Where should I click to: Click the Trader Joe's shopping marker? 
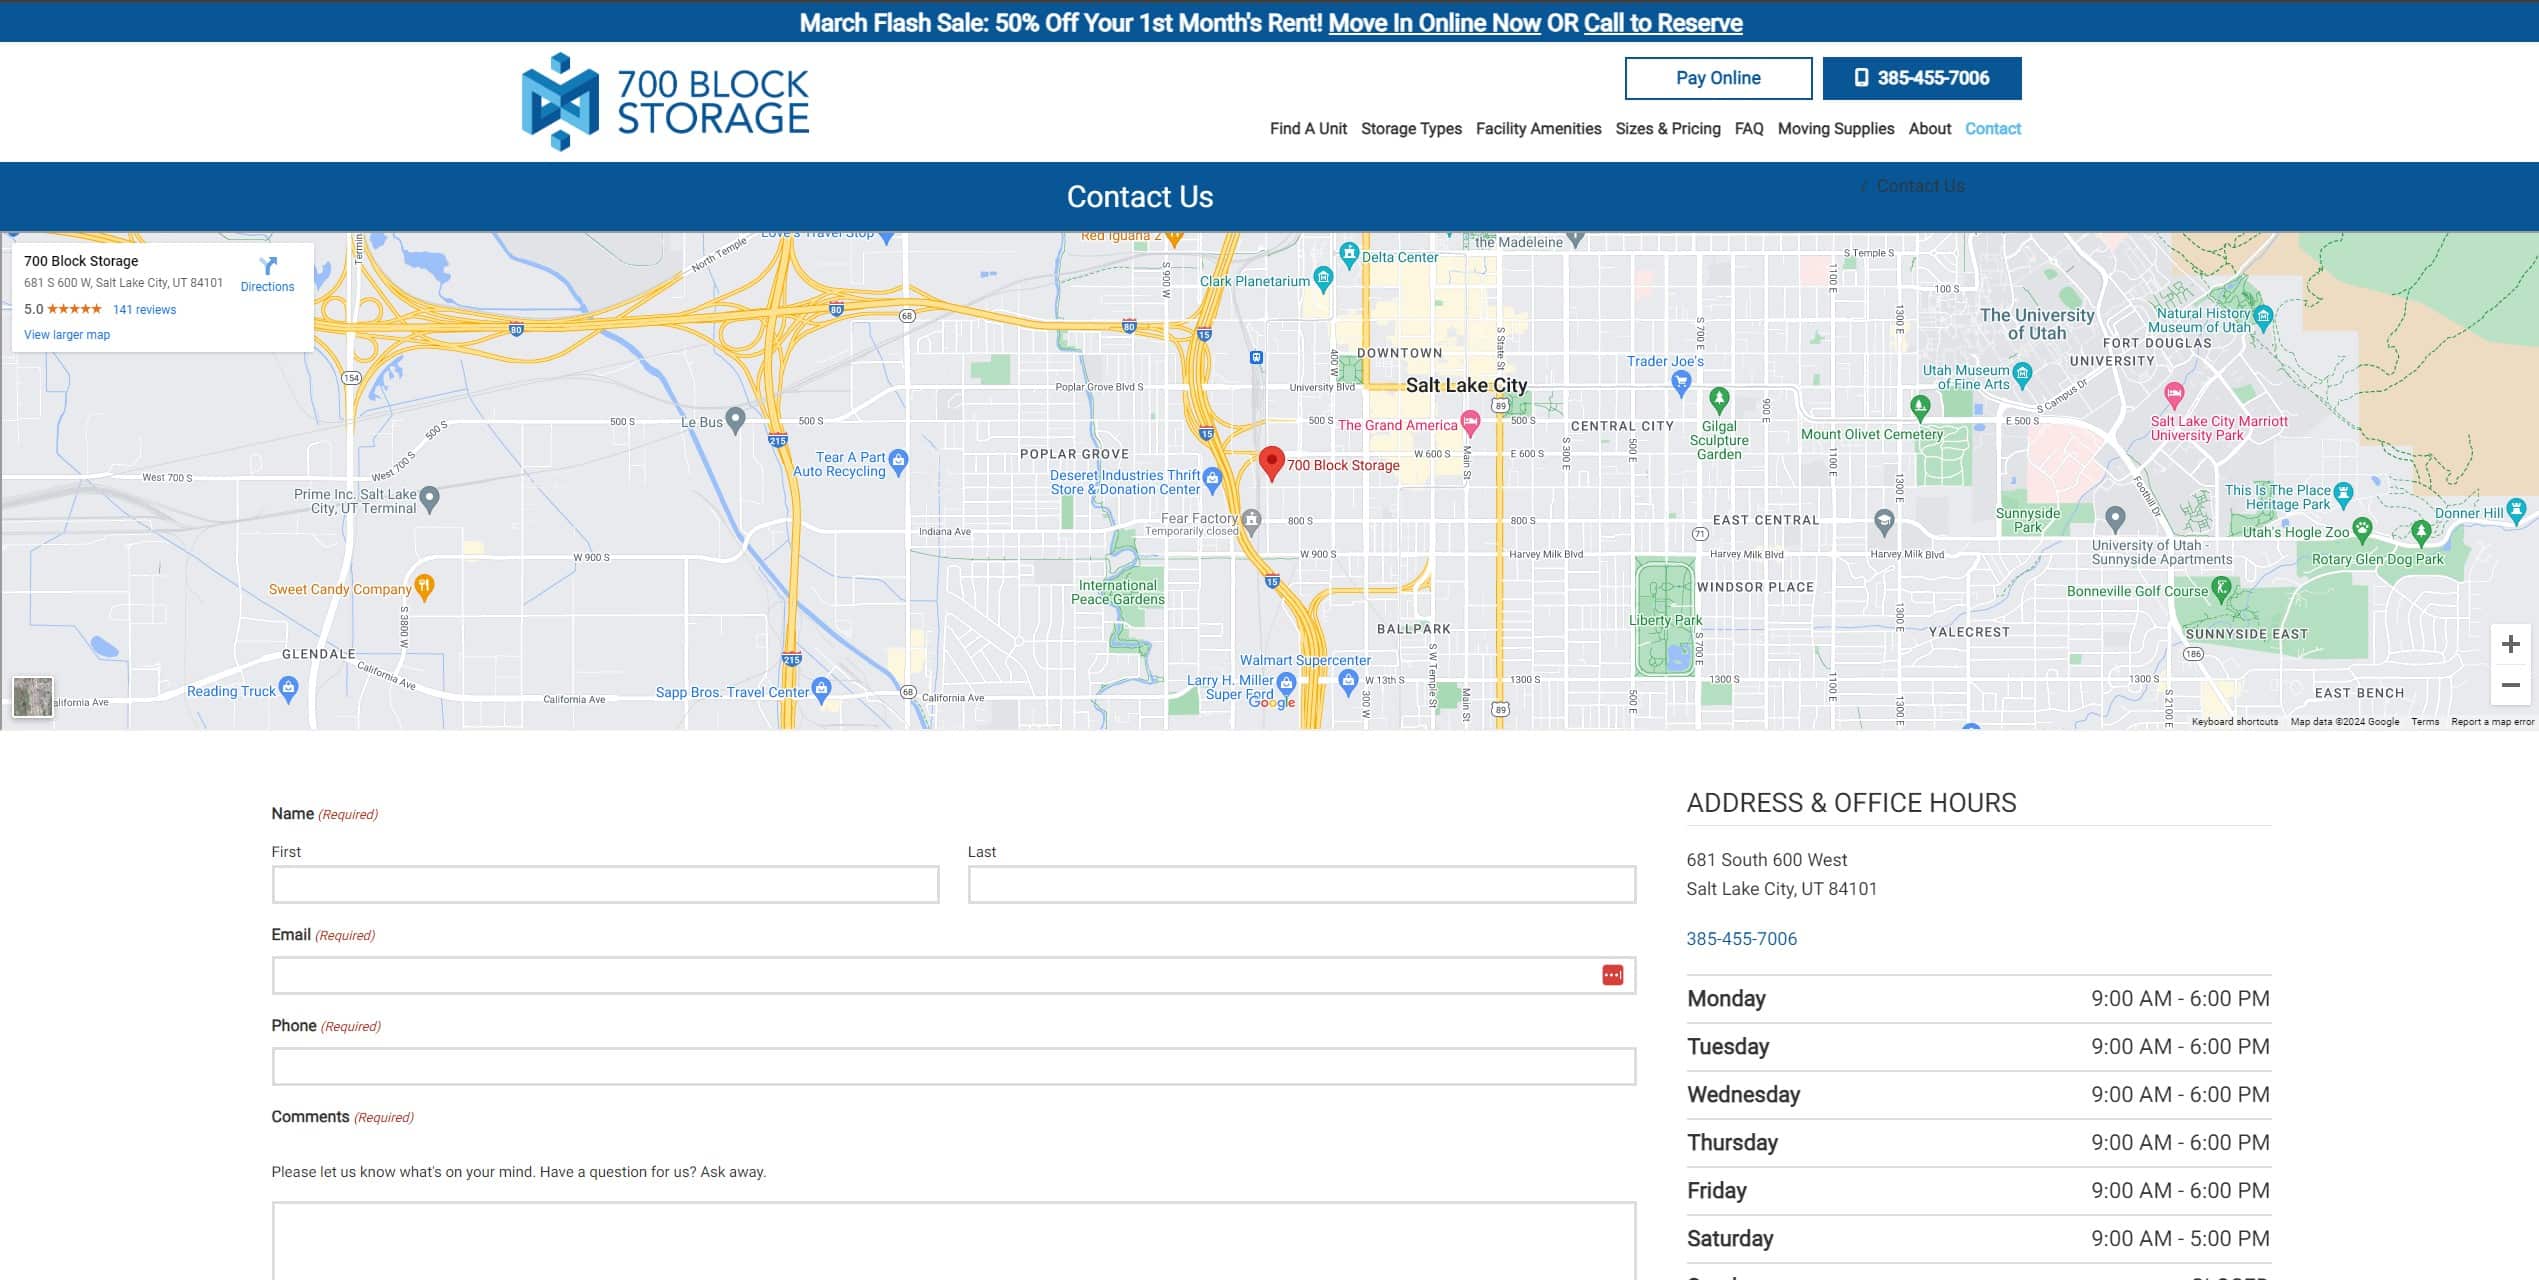(x=1681, y=381)
